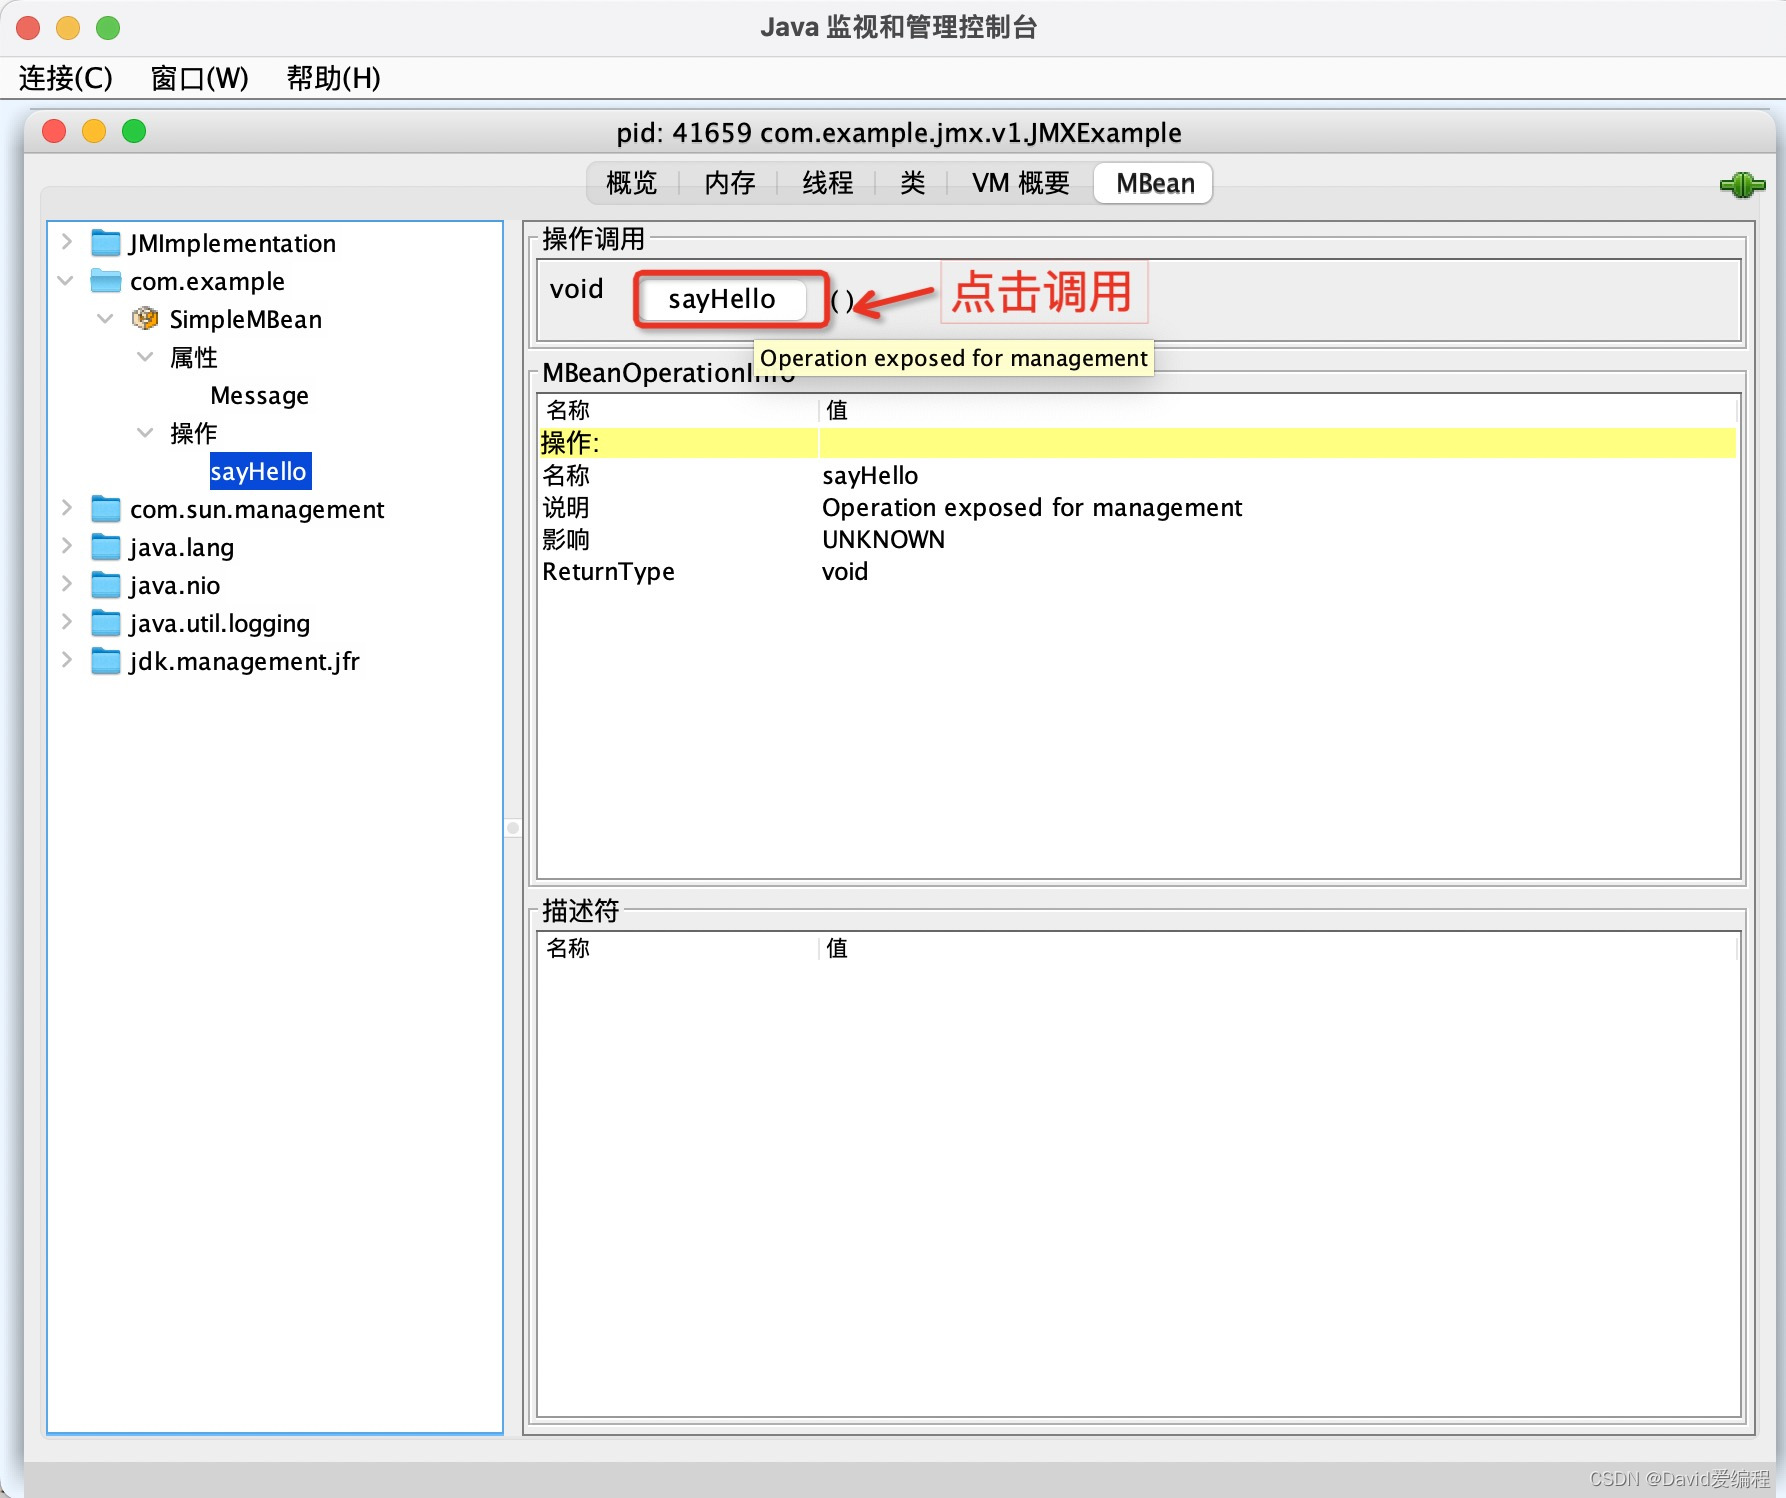The image size is (1786, 1498).
Task: Expand the JMImplementation tree node
Action: [x=66, y=242]
